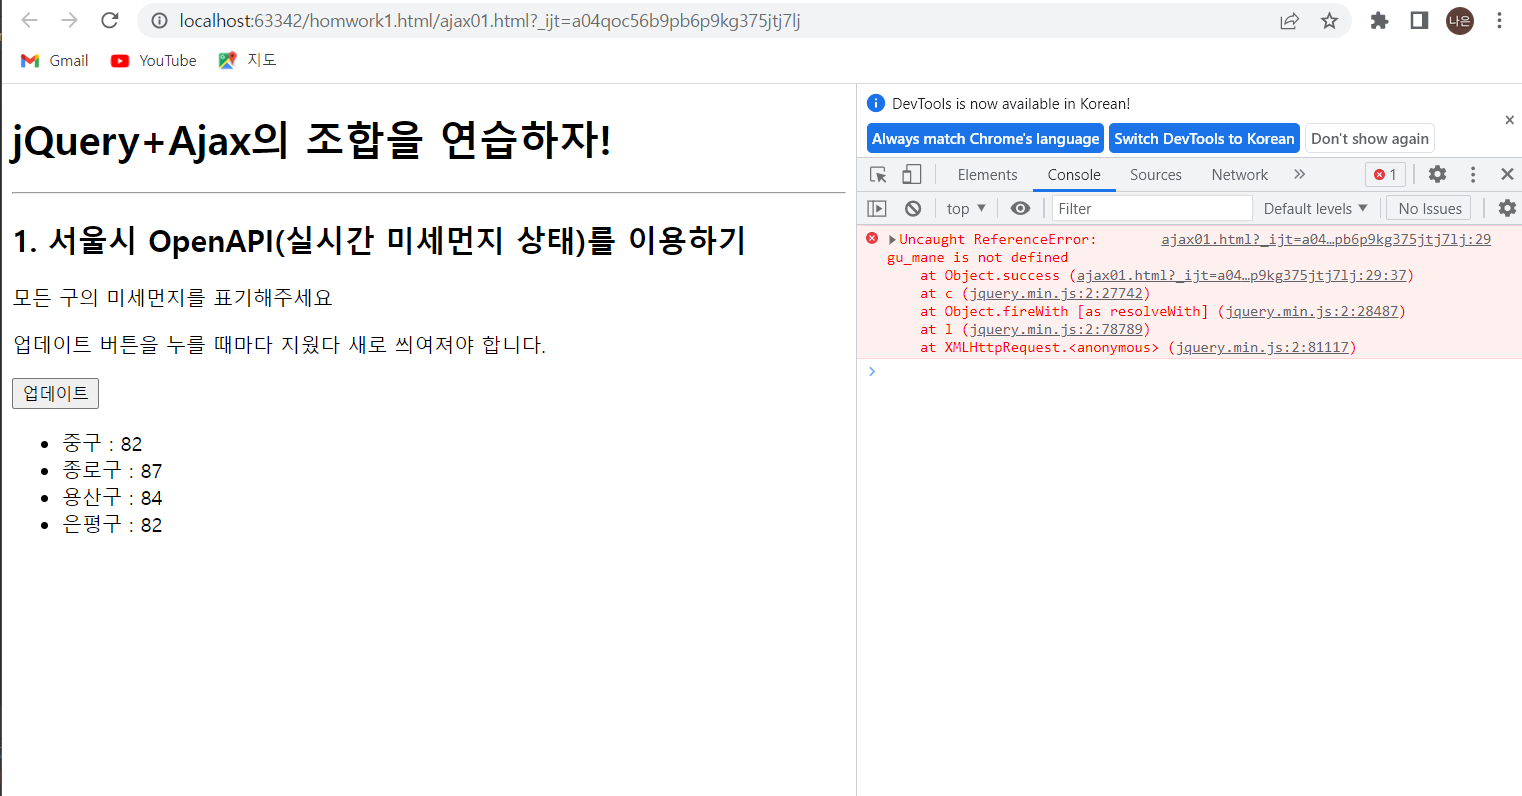This screenshot has height=796, width=1522.
Task: Click list item 은평구 : 82
Action: [x=112, y=524]
